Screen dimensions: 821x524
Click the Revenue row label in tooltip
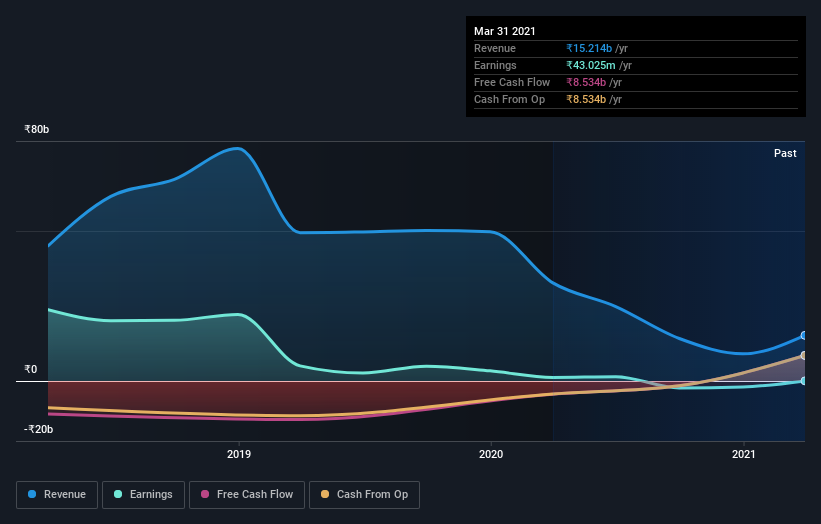(495, 48)
